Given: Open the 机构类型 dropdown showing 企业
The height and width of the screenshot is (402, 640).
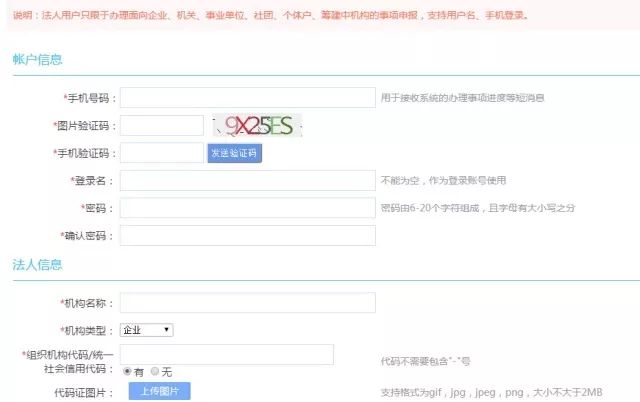Looking at the screenshot, I should click(x=147, y=330).
